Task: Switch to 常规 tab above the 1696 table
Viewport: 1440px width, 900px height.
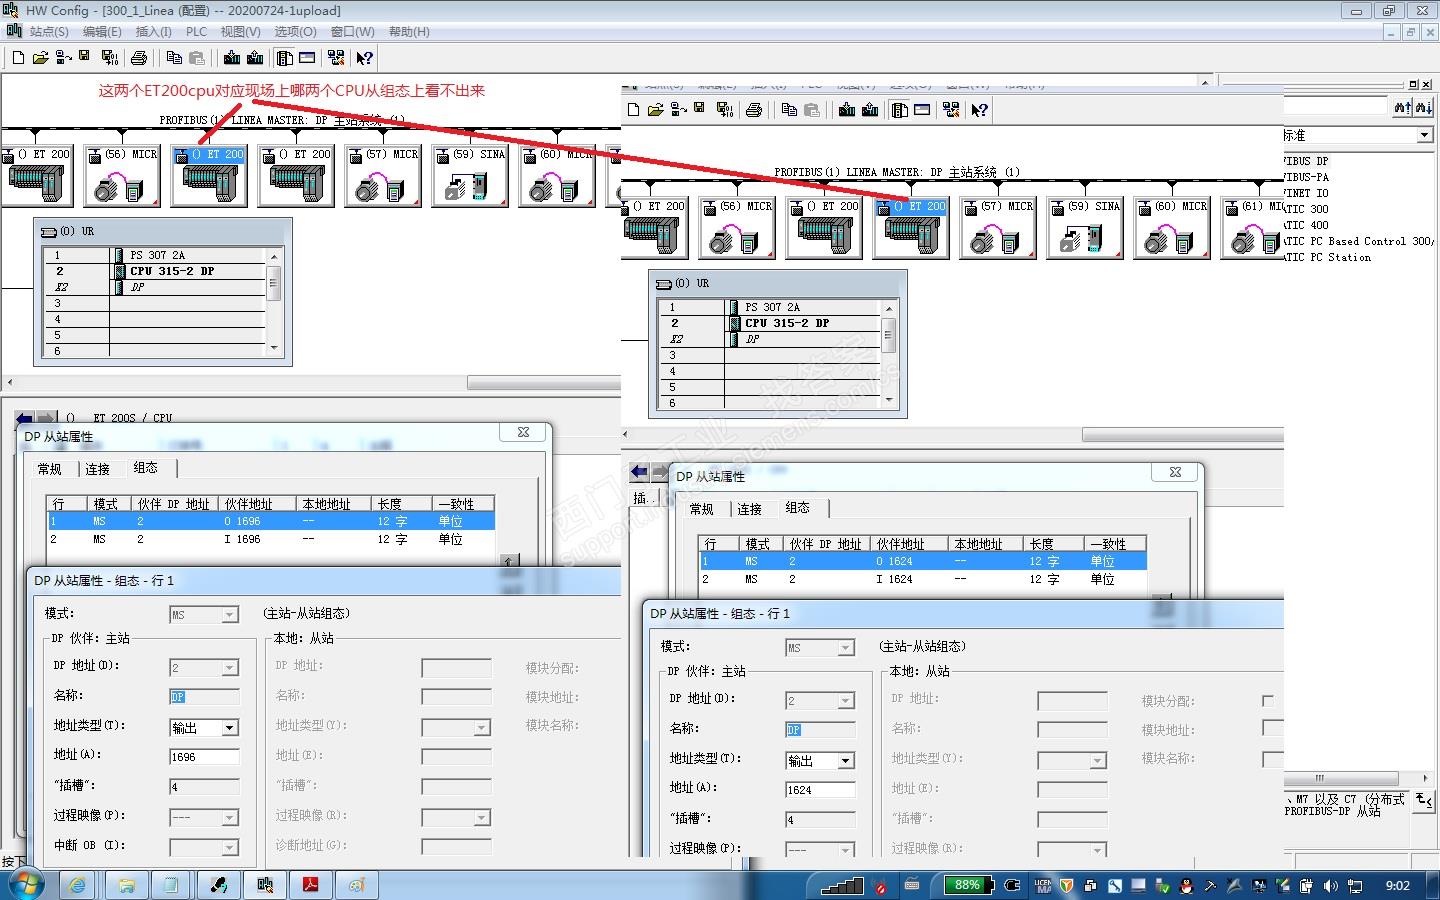Action: [49, 469]
